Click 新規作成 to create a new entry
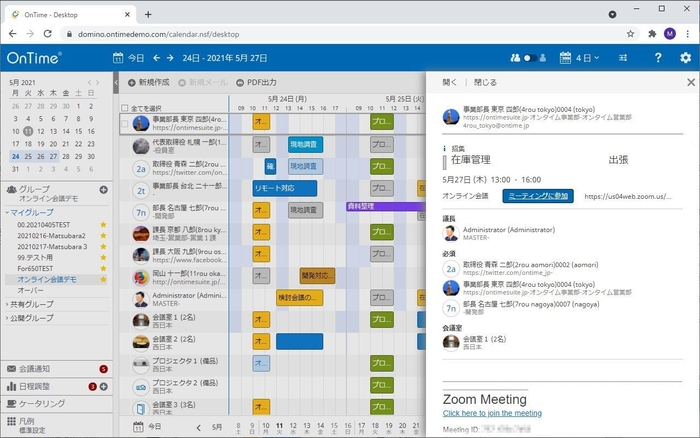 pyautogui.click(x=154, y=82)
